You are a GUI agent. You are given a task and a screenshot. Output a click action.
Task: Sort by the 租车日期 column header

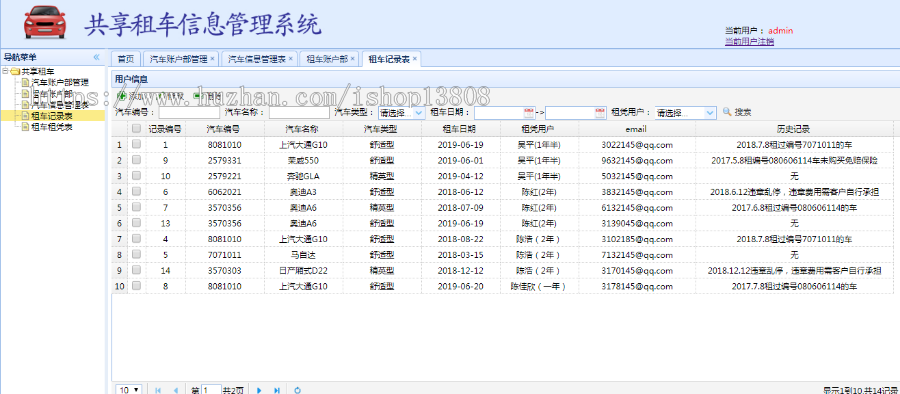[x=460, y=129]
